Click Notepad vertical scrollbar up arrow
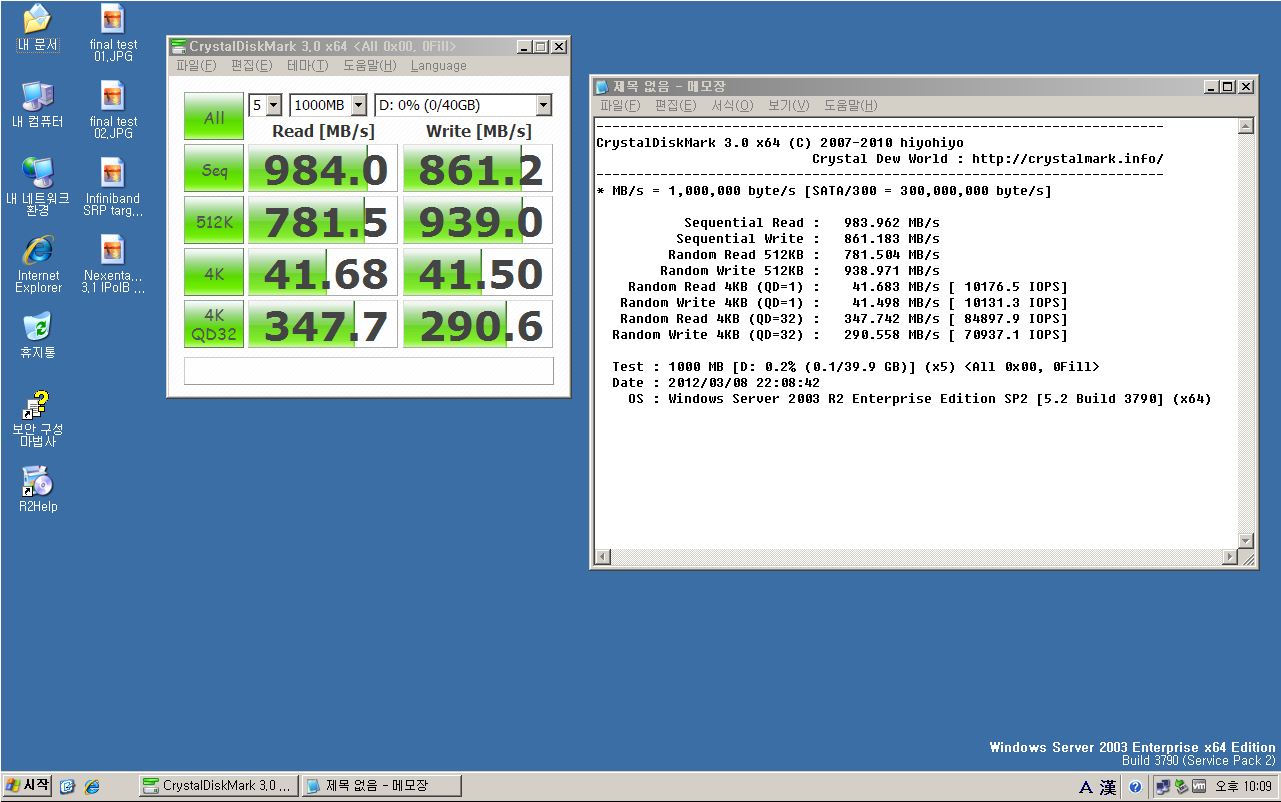 (1246, 126)
